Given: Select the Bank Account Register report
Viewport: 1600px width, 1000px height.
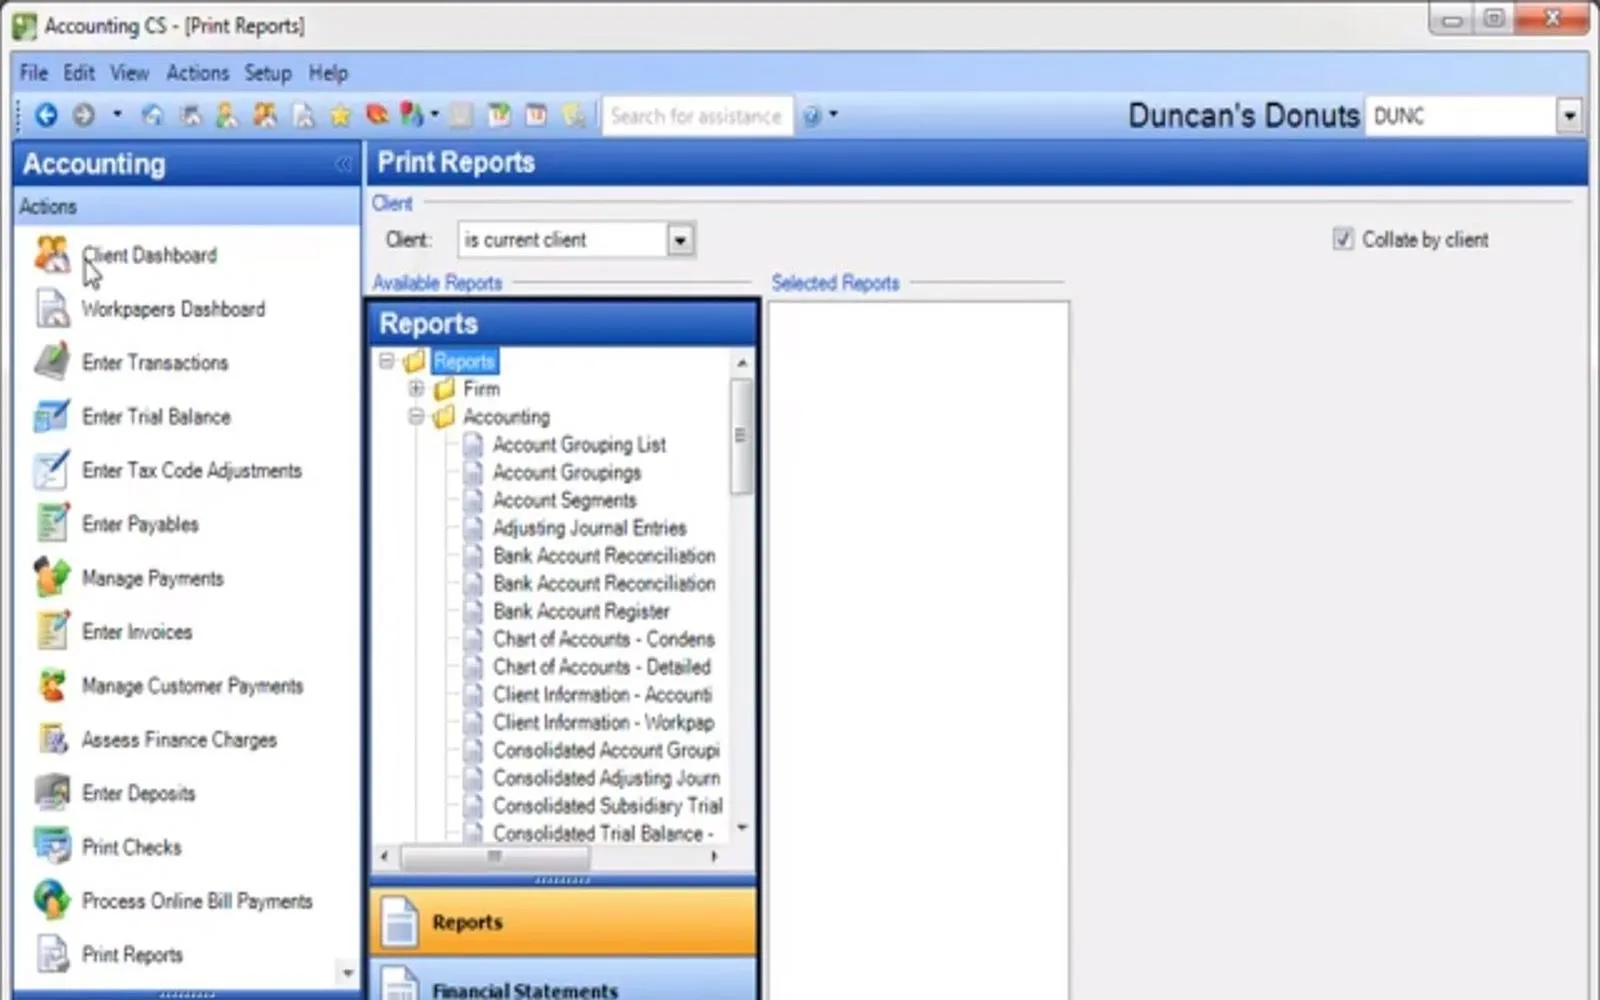Looking at the screenshot, I should [x=581, y=611].
